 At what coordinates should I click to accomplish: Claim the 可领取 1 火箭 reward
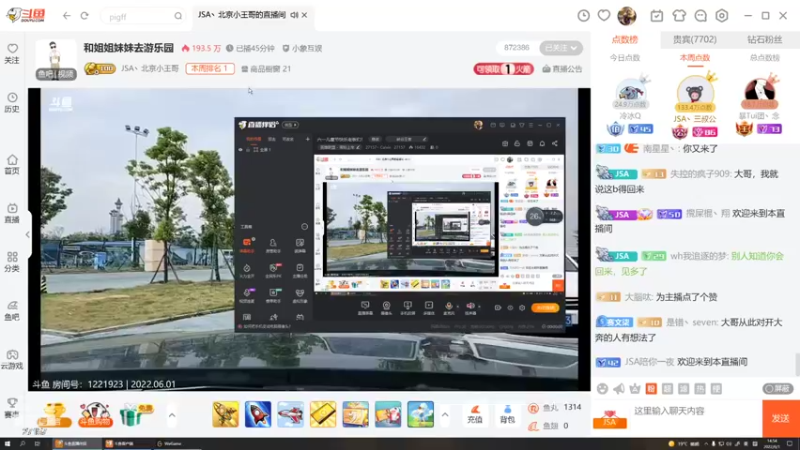click(x=504, y=69)
